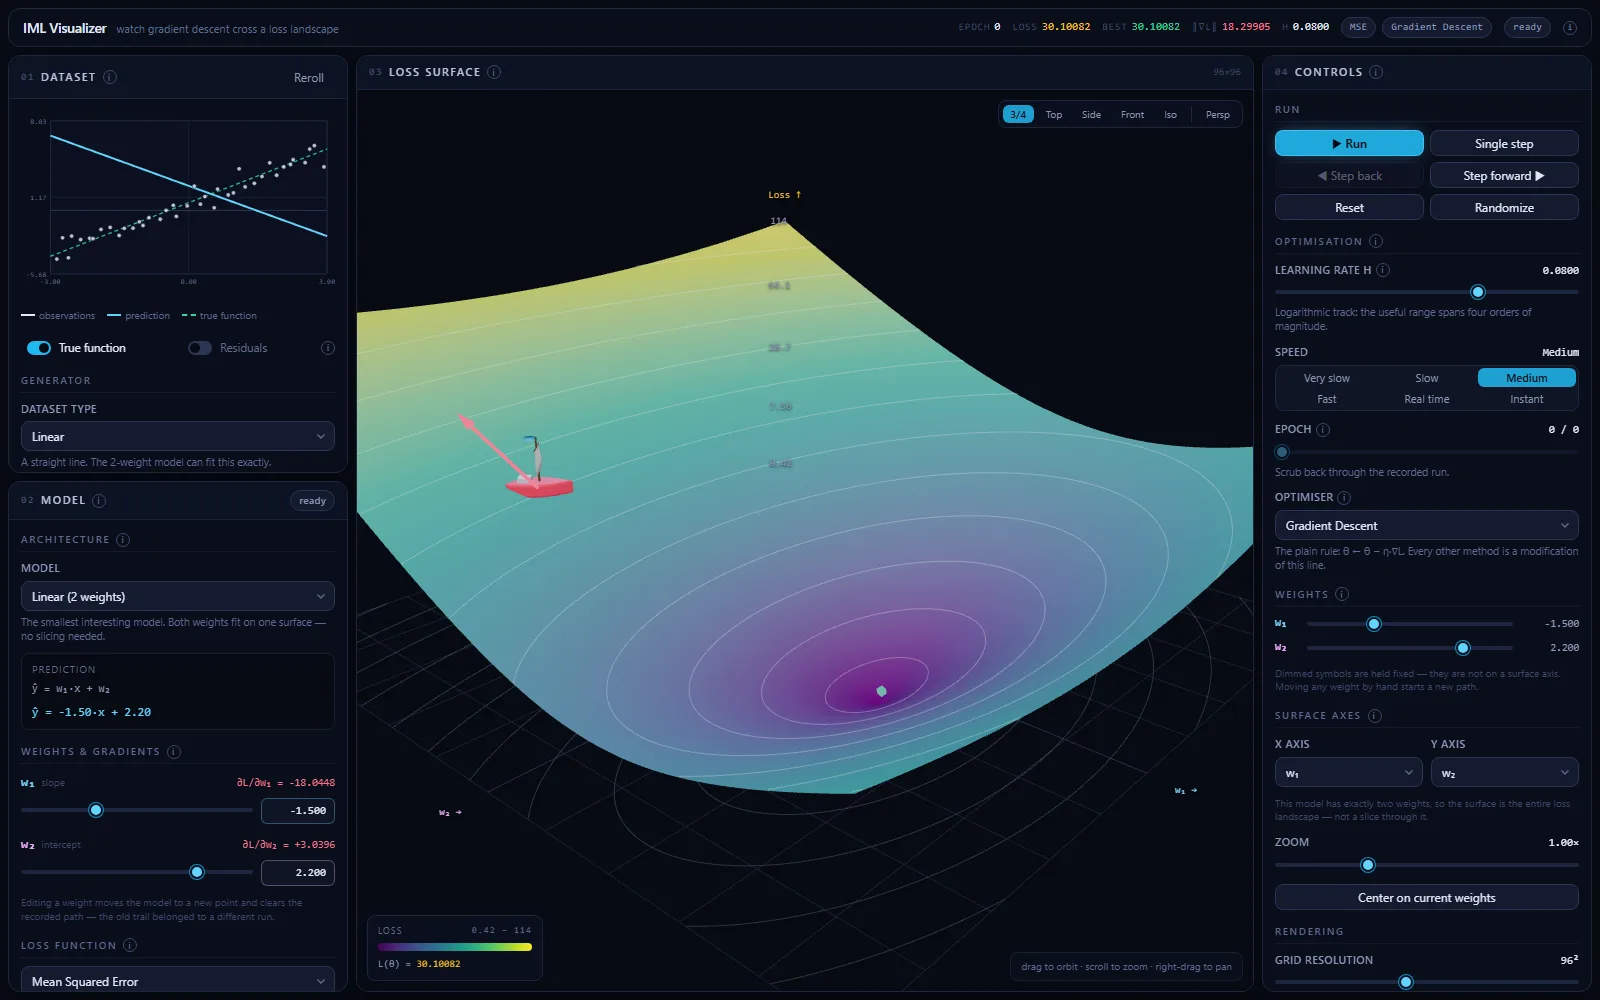Click info icon beside Residuals toggle

point(327,348)
